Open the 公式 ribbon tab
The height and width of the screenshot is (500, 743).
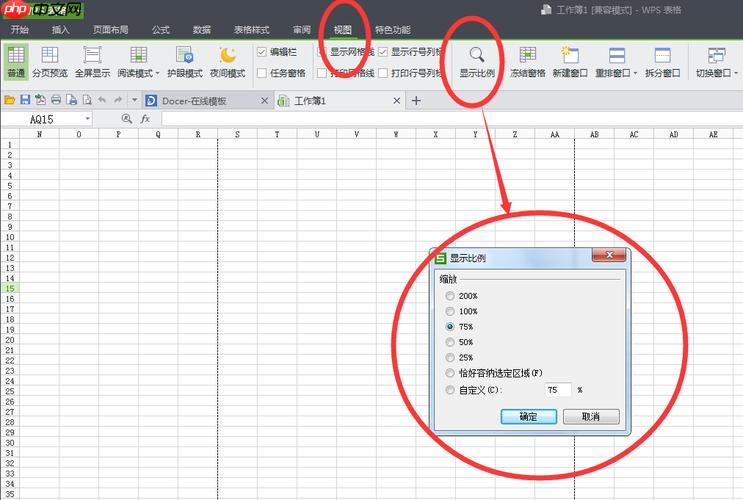click(x=161, y=30)
